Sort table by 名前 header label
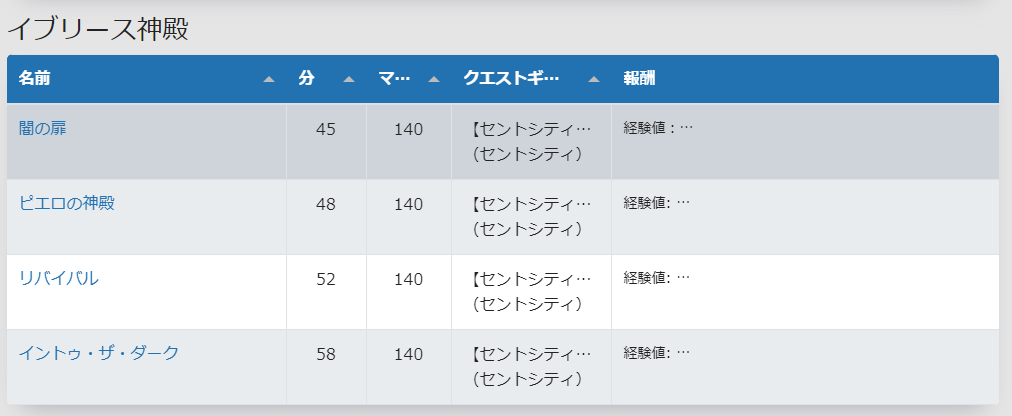 click(35, 79)
